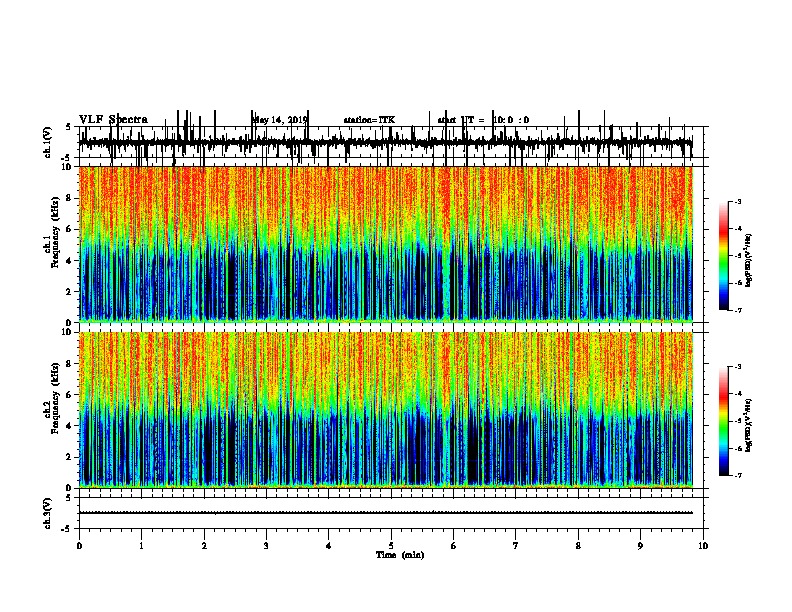Viewport: 792px width, 612px height.
Task: Click the ch.2 color bar log(PSD) label
Action: click(x=748, y=425)
